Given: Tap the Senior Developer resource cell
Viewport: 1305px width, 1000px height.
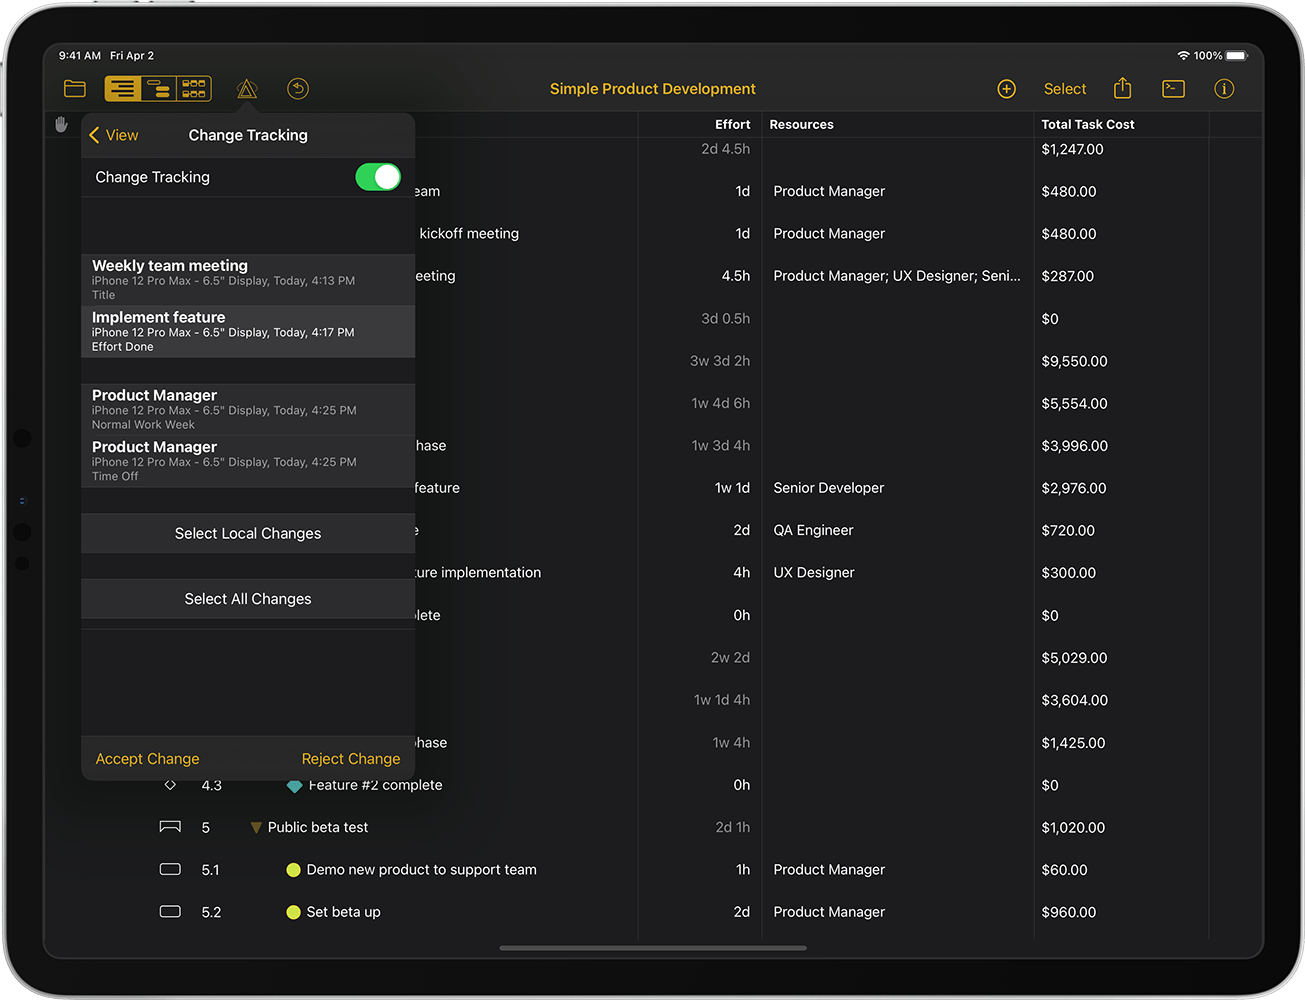Looking at the screenshot, I should [x=829, y=488].
